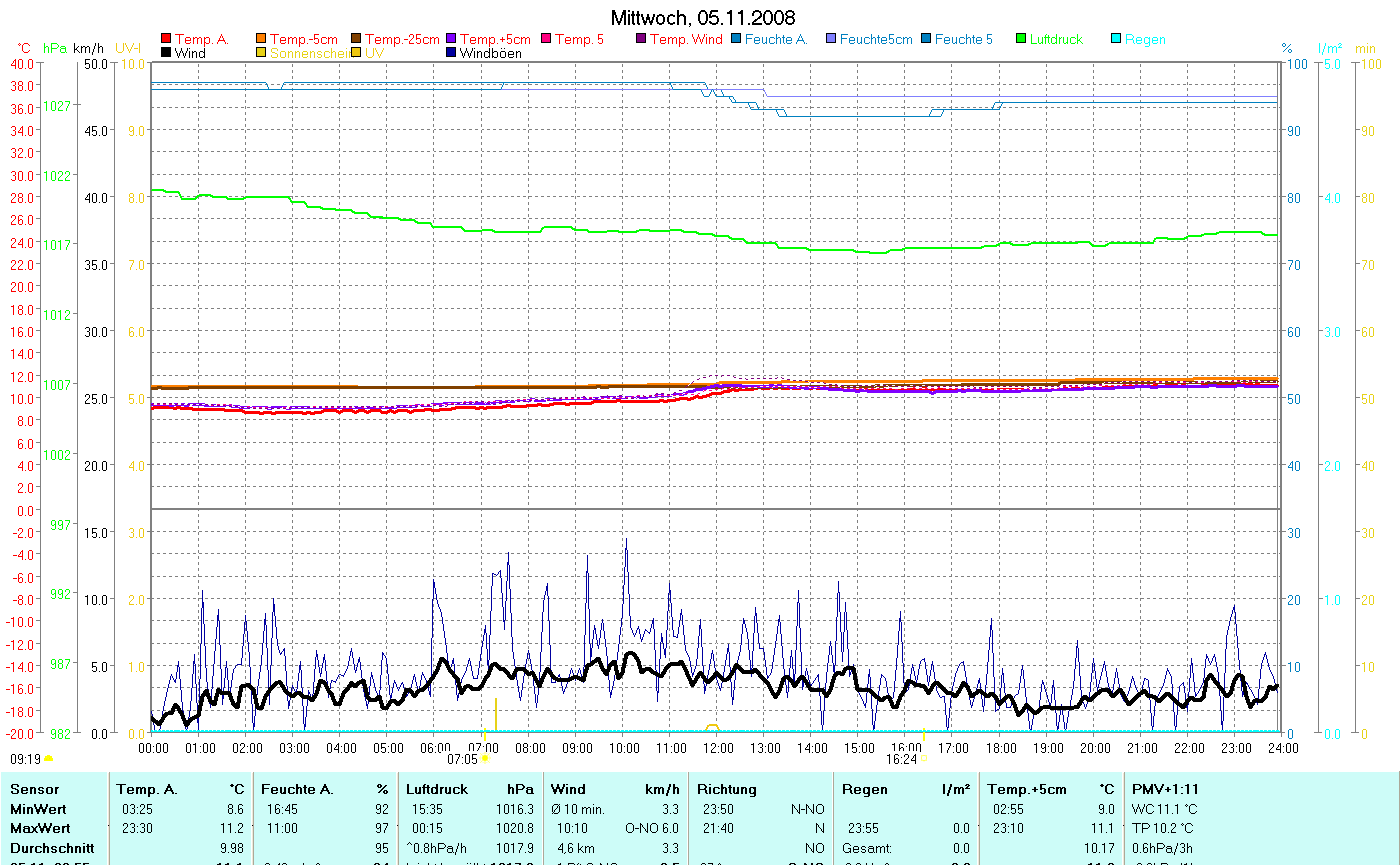
Task: Click the MaxWert row label
Action: (39, 828)
